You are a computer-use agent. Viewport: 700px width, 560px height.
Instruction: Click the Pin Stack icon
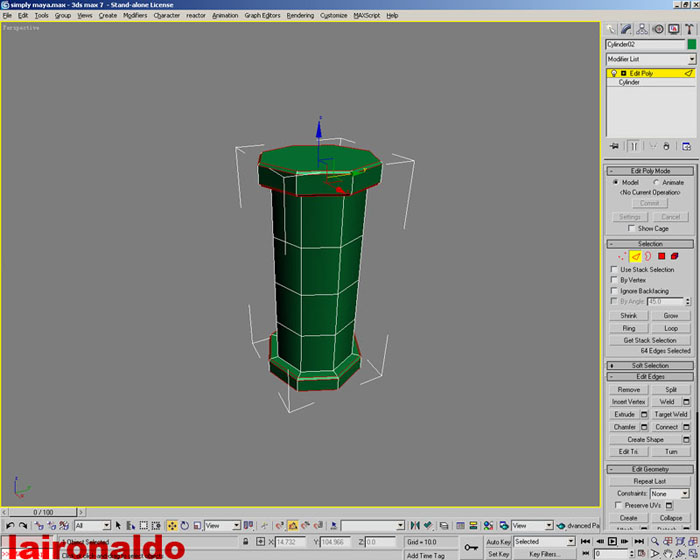(615, 146)
